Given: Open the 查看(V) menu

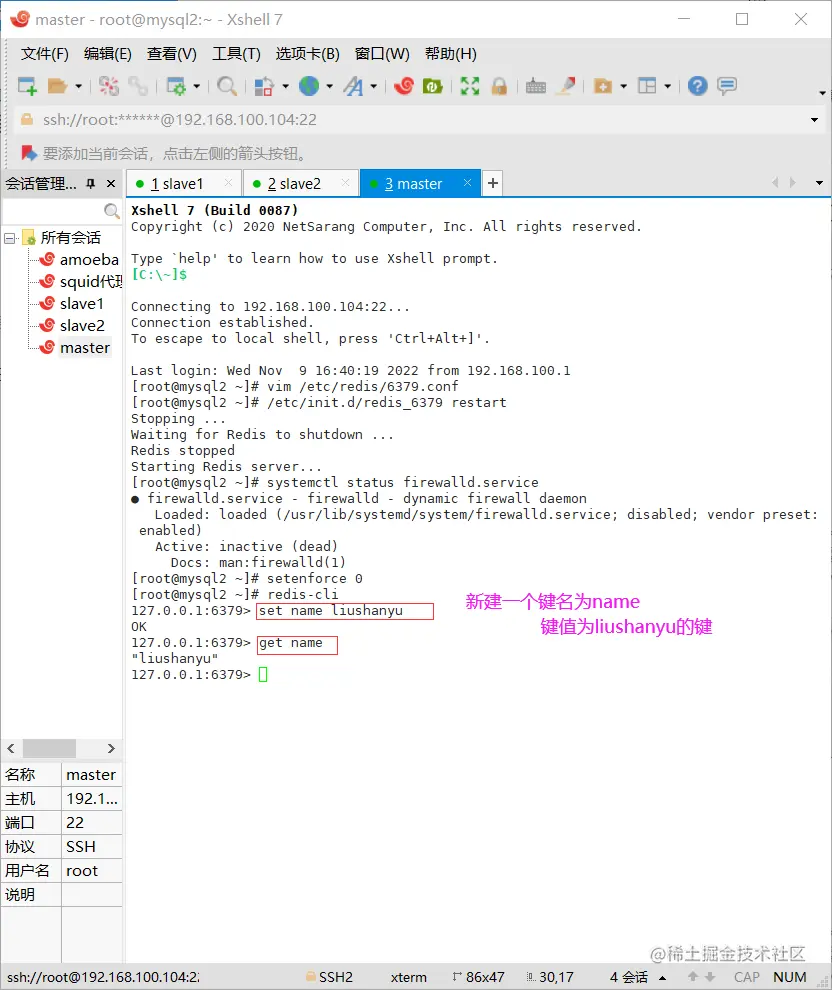Looking at the screenshot, I should (x=172, y=54).
